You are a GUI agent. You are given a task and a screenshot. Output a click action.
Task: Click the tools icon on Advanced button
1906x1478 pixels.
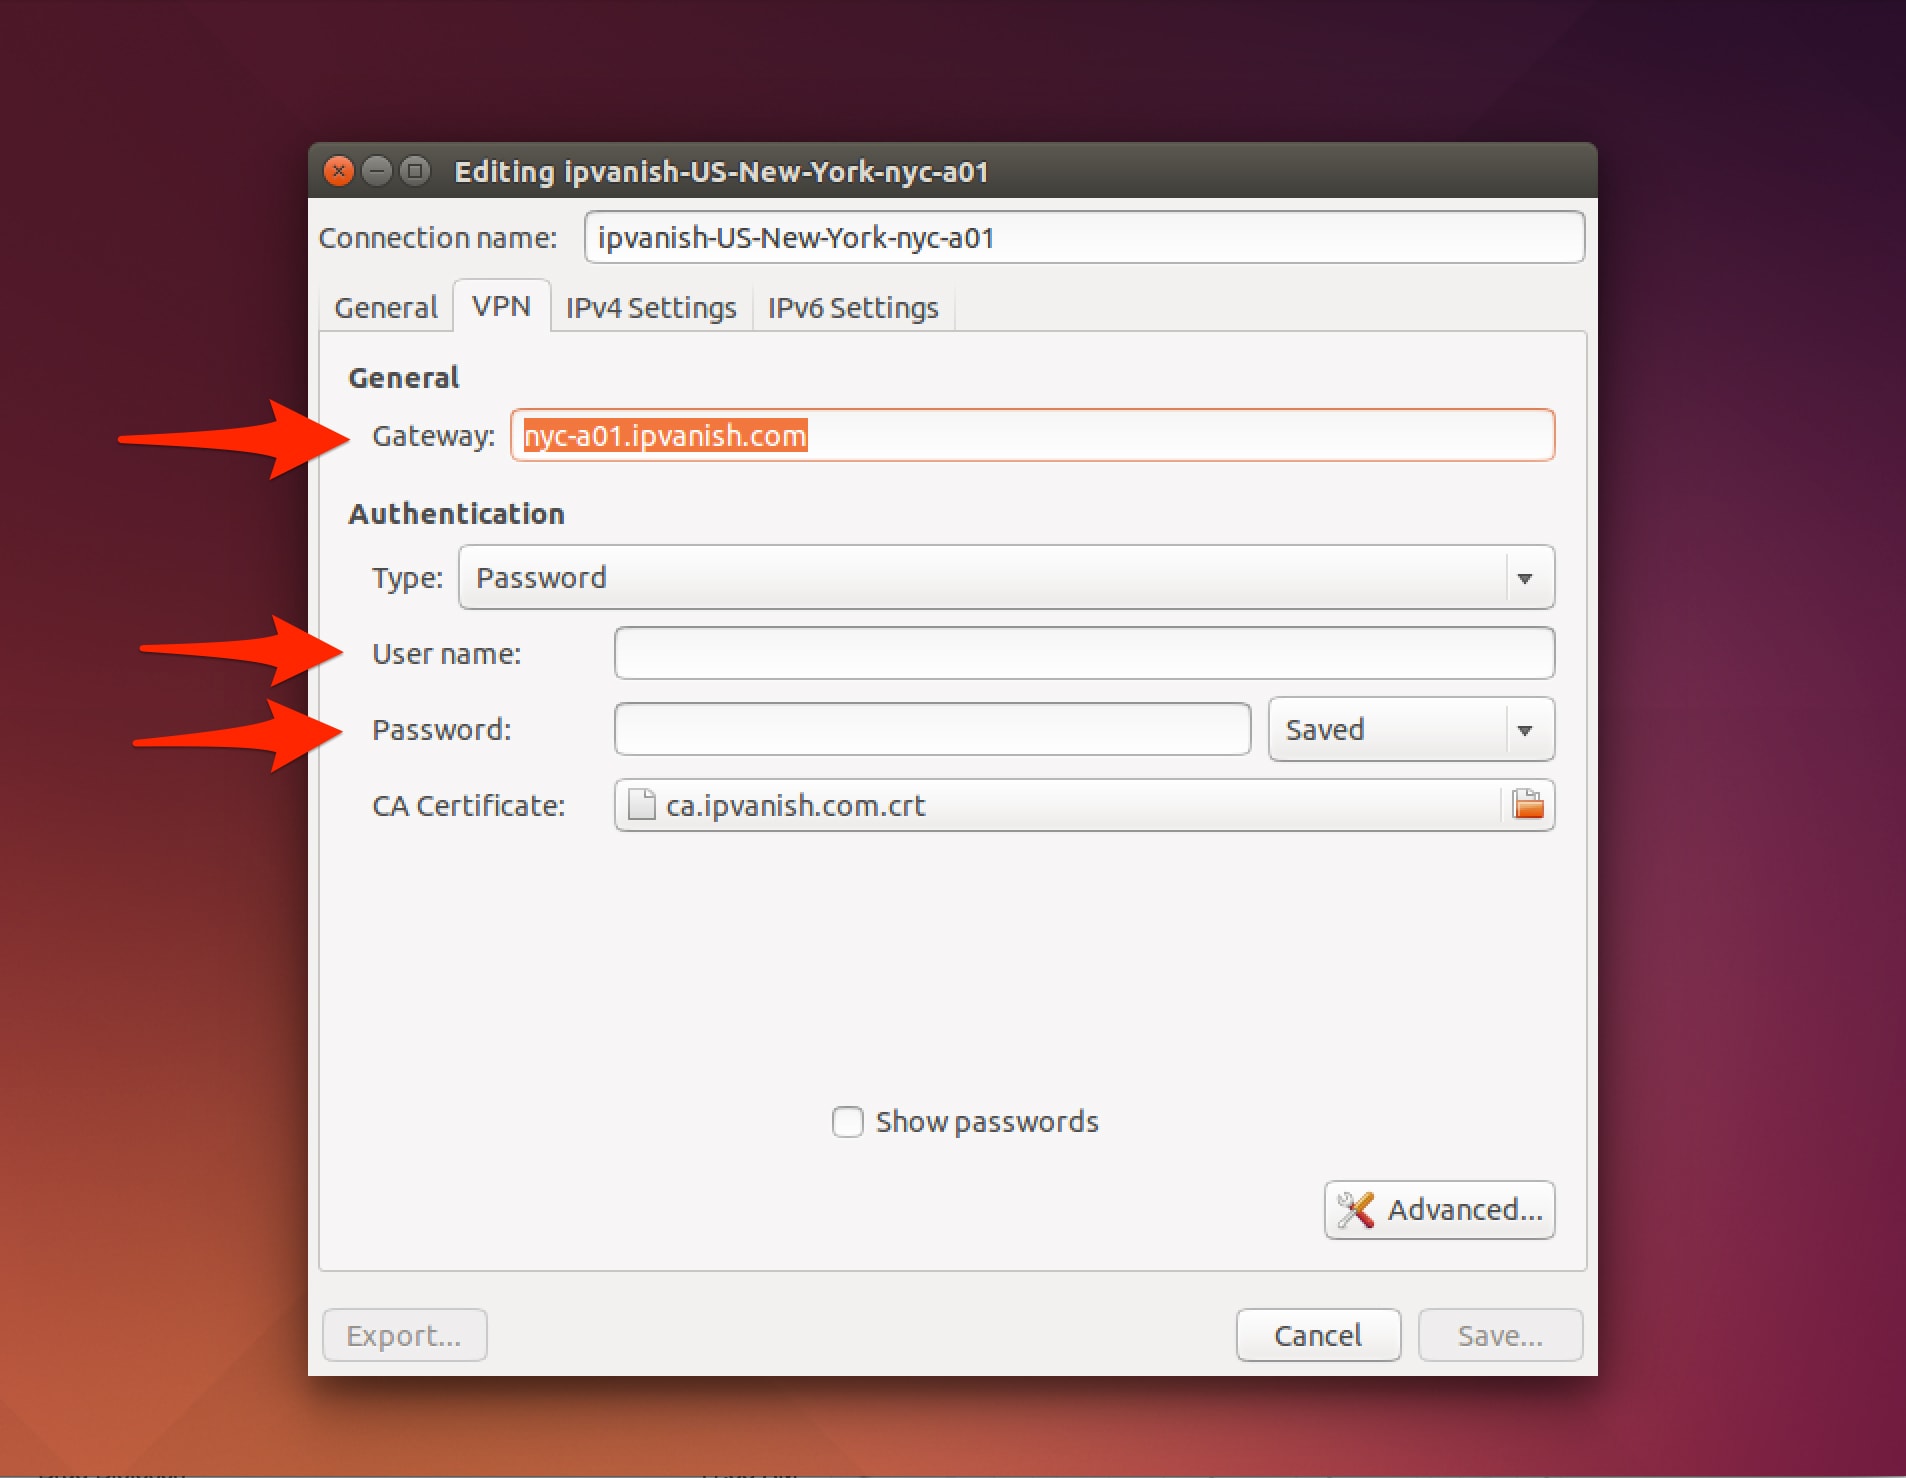(1356, 1210)
